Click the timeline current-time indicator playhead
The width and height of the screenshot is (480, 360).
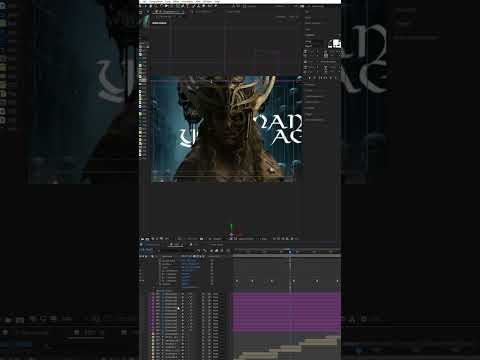[x=290, y=252]
